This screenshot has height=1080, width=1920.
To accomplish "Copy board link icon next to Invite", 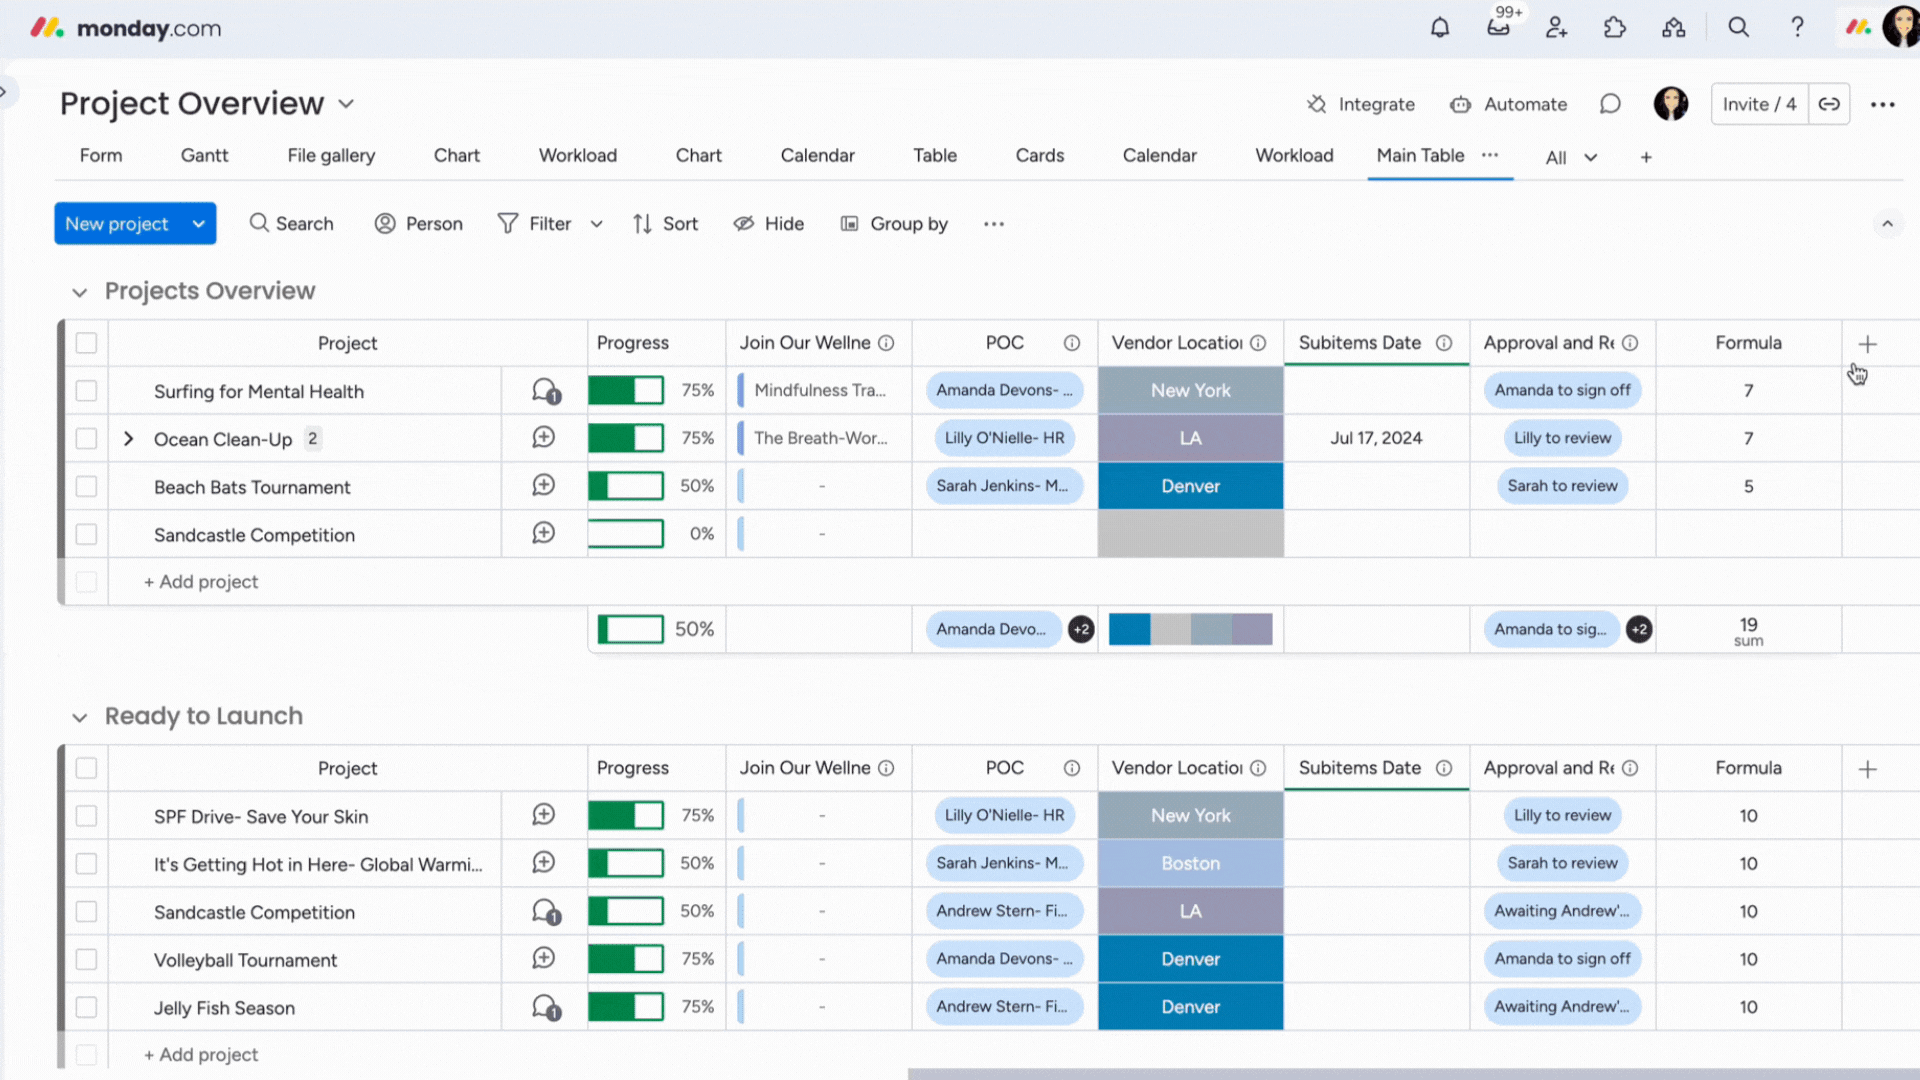I will click(1829, 104).
